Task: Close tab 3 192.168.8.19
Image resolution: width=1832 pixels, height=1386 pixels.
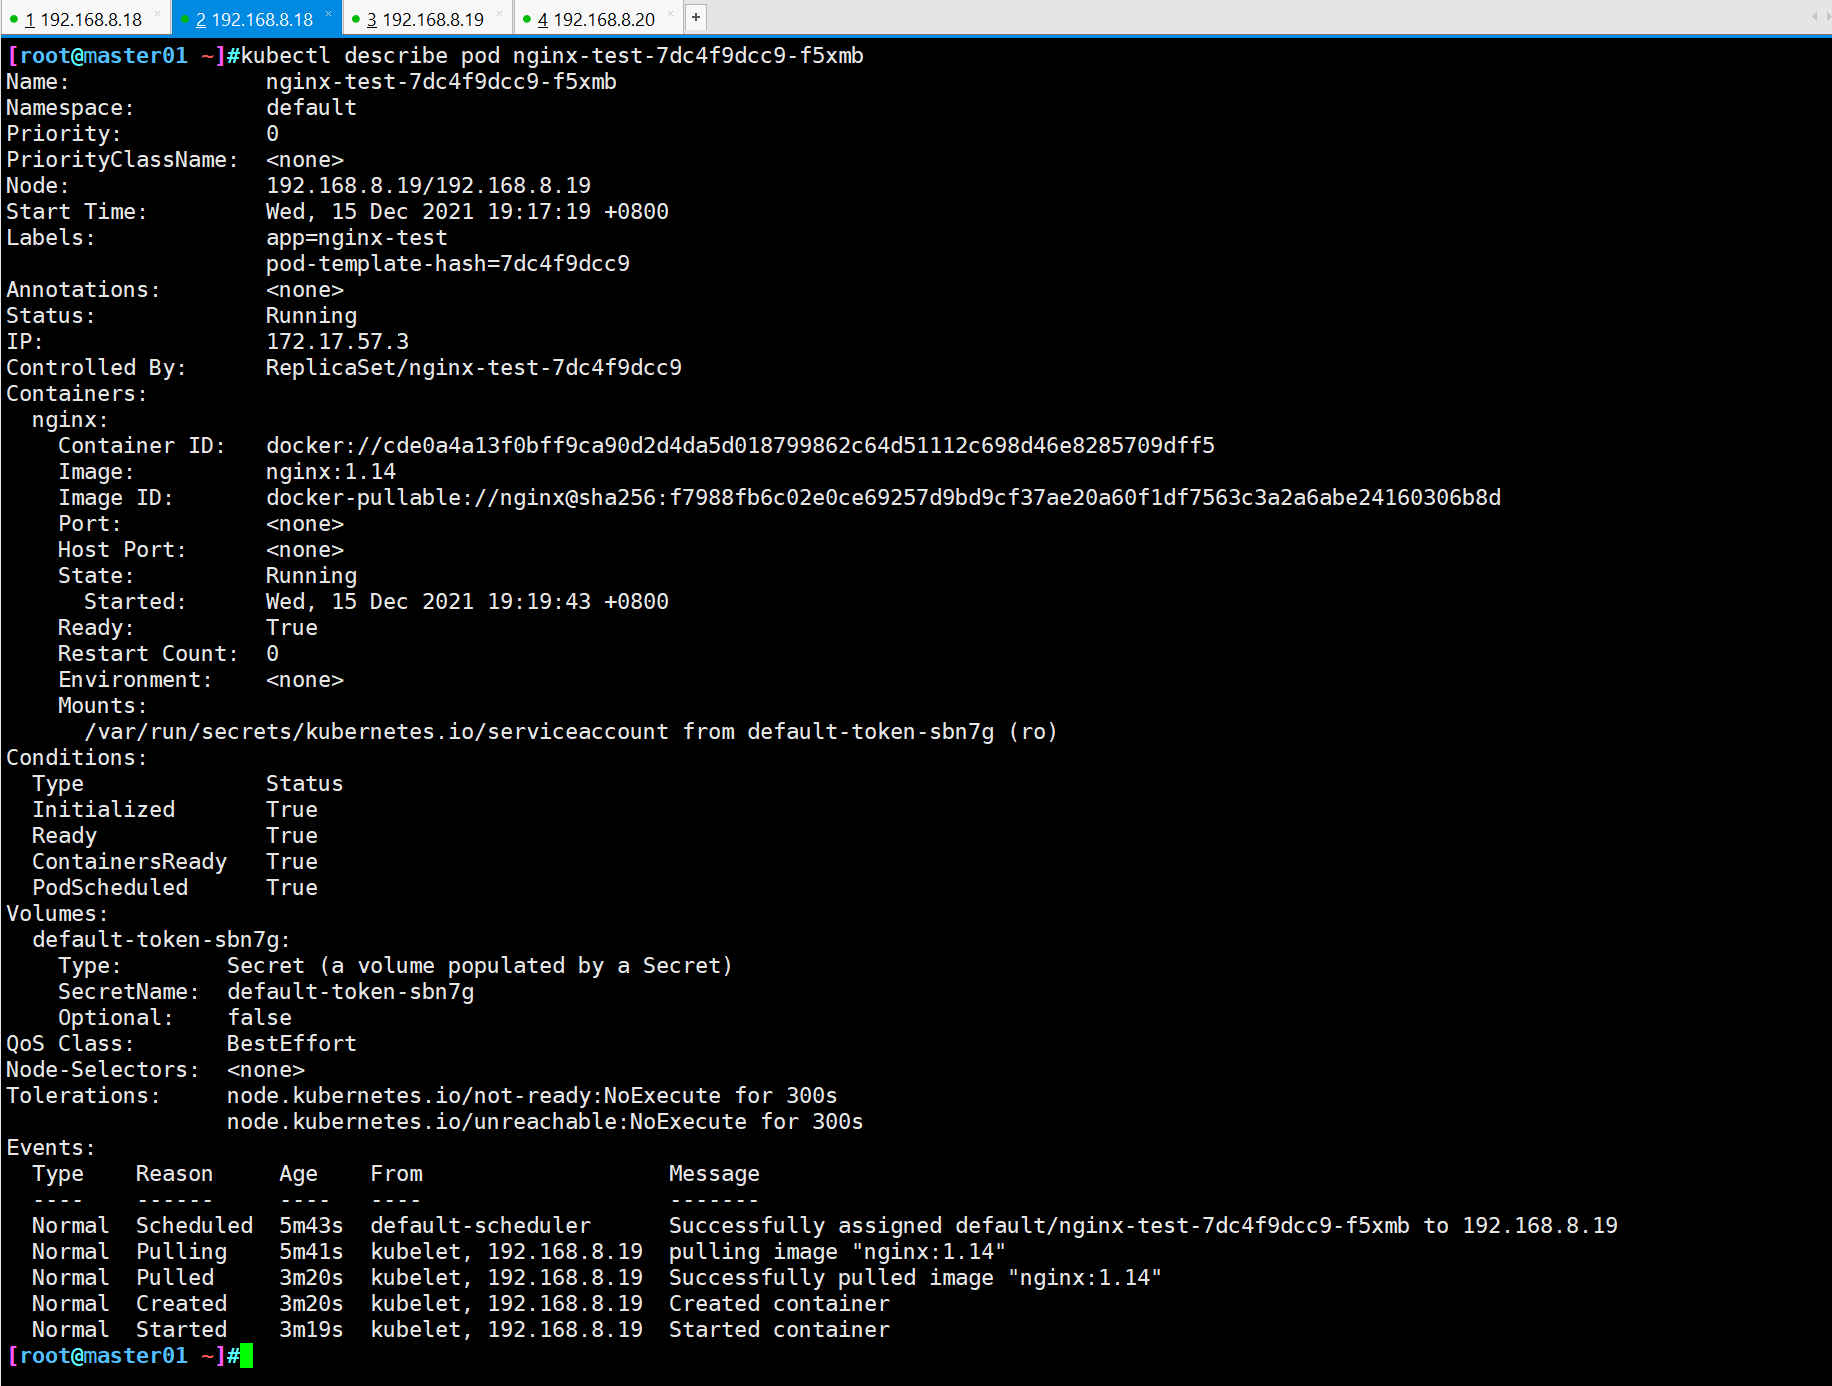Action: (x=499, y=14)
